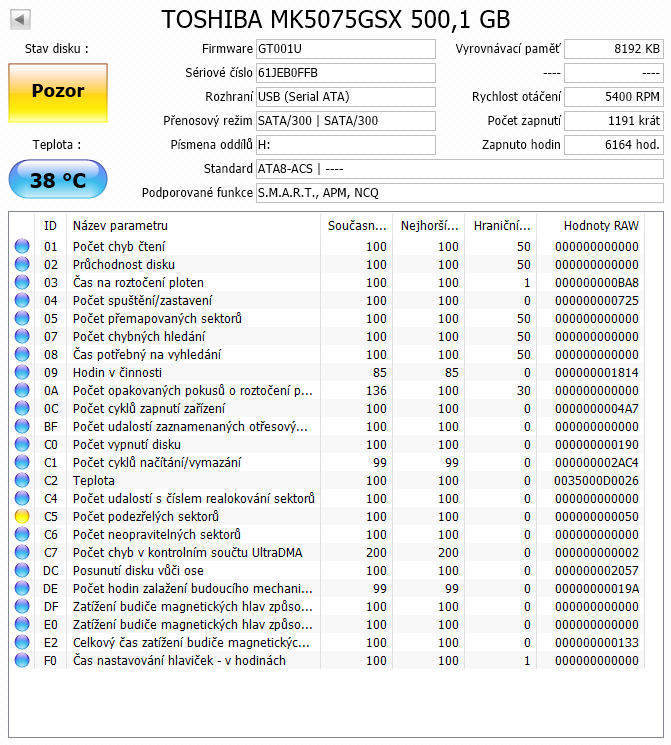Click status icon of Počet neopravitelných sektorů
This screenshot has width=671, height=745.
[22, 535]
